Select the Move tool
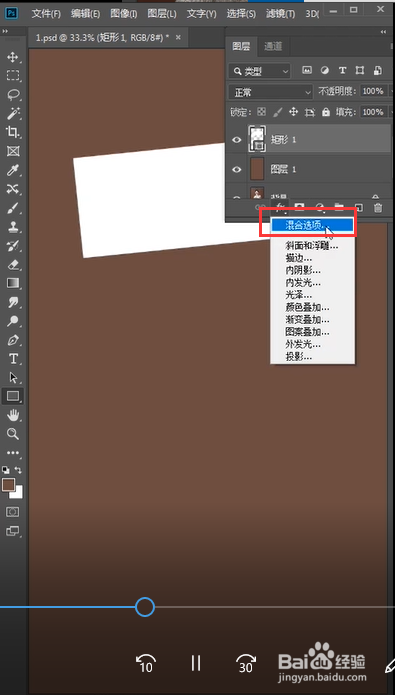Screen dimensions: 395x695 13,57
